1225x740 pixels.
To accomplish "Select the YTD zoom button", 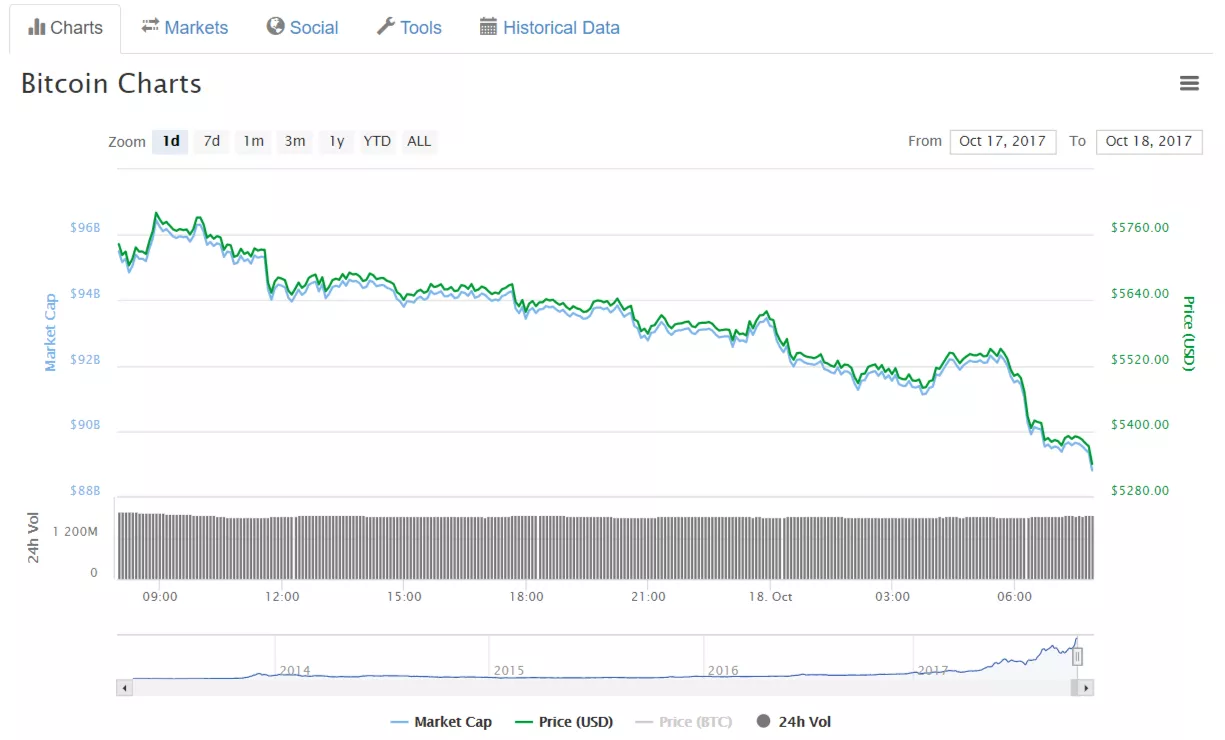I will point(377,141).
